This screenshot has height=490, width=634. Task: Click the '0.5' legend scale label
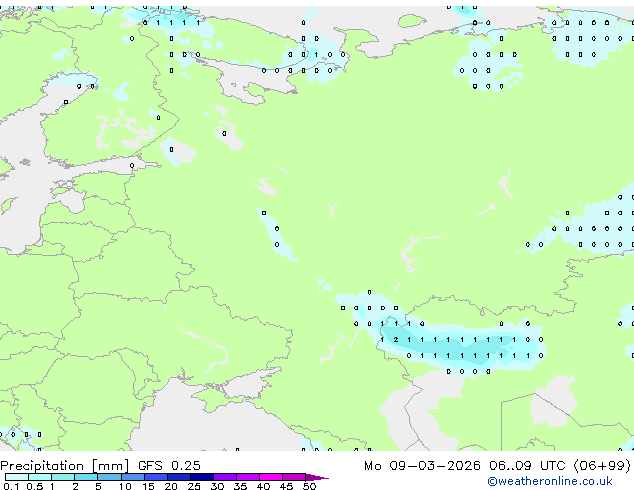pos(35,486)
